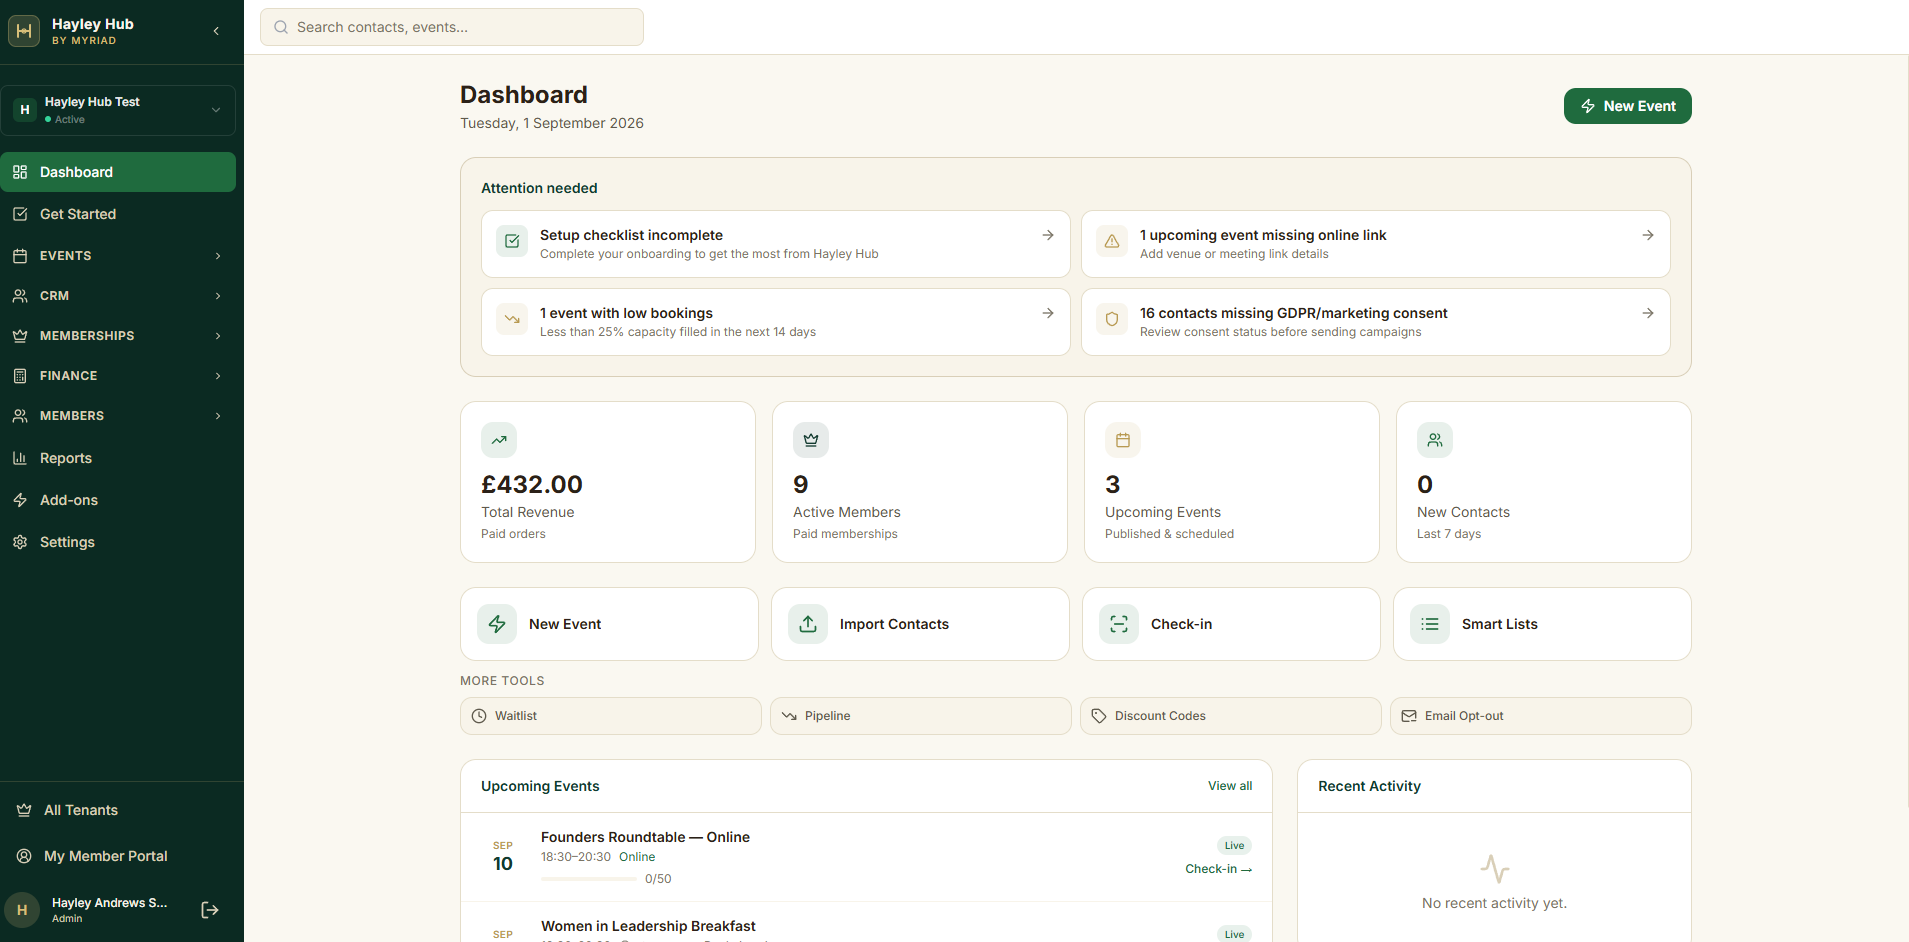This screenshot has height=942, width=1909.
Task: Click the All Tenants crown icon
Action: pyautogui.click(x=24, y=810)
